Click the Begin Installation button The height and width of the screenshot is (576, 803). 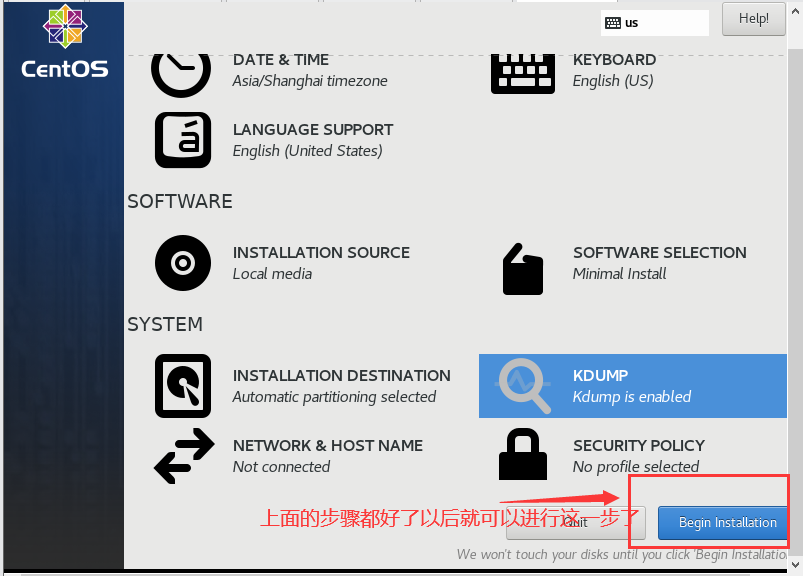(722, 523)
